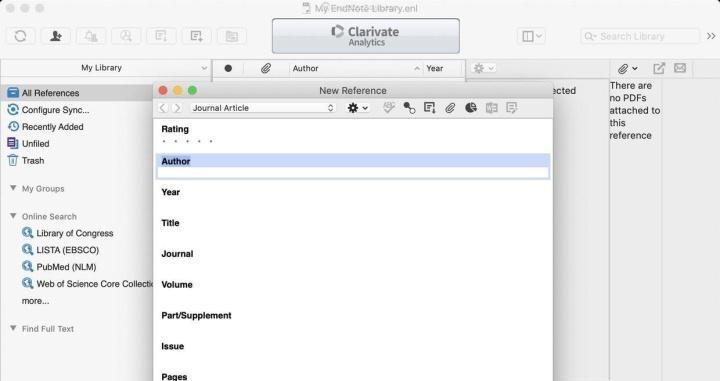This screenshot has height=381, width=720.
Task: Click the activity feed bell icon
Action: pyautogui.click(x=91, y=36)
